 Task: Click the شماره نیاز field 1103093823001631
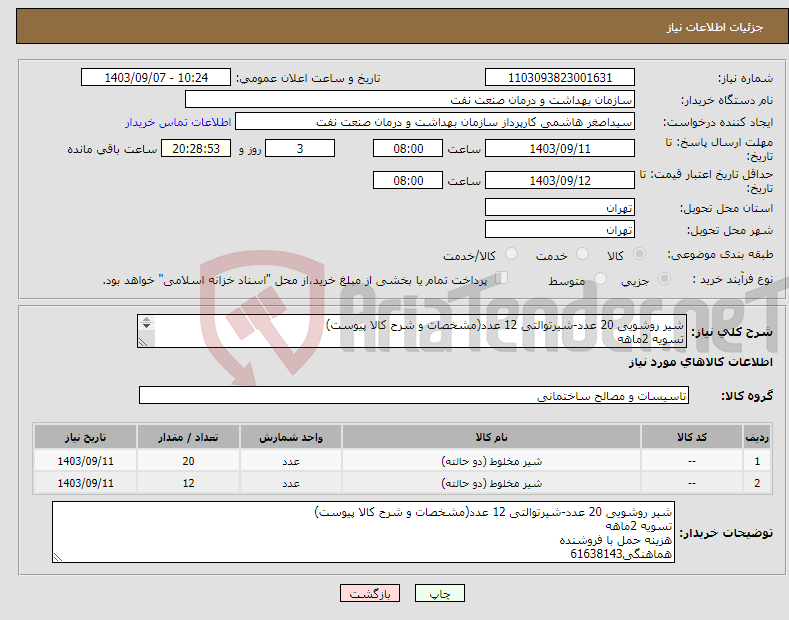pos(560,78)
